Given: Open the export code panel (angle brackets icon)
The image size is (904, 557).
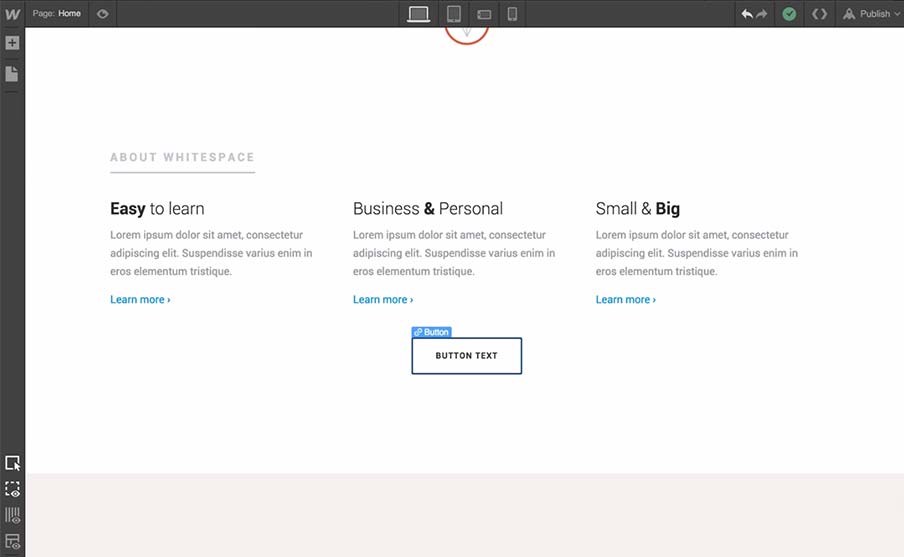Looking at the screenshot, I should [x=819, y=14].
